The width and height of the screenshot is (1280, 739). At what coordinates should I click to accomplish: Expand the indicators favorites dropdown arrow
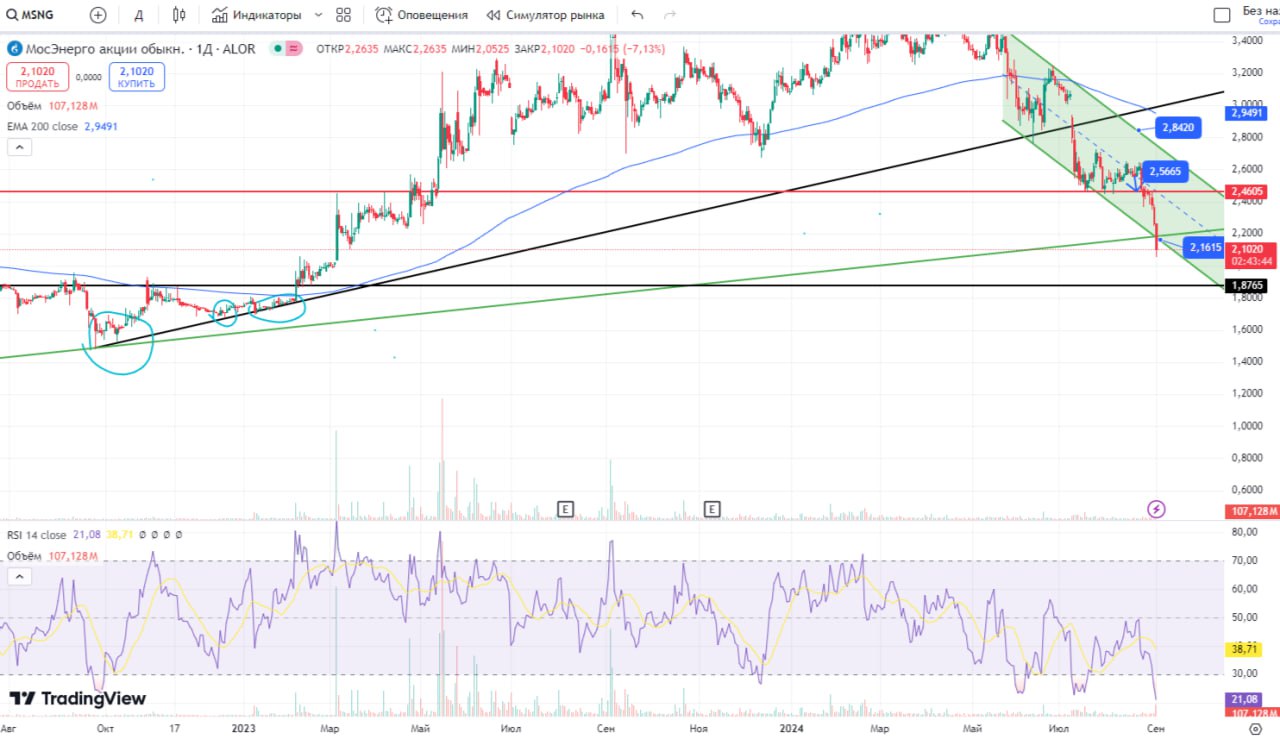(x=318, y=15)
